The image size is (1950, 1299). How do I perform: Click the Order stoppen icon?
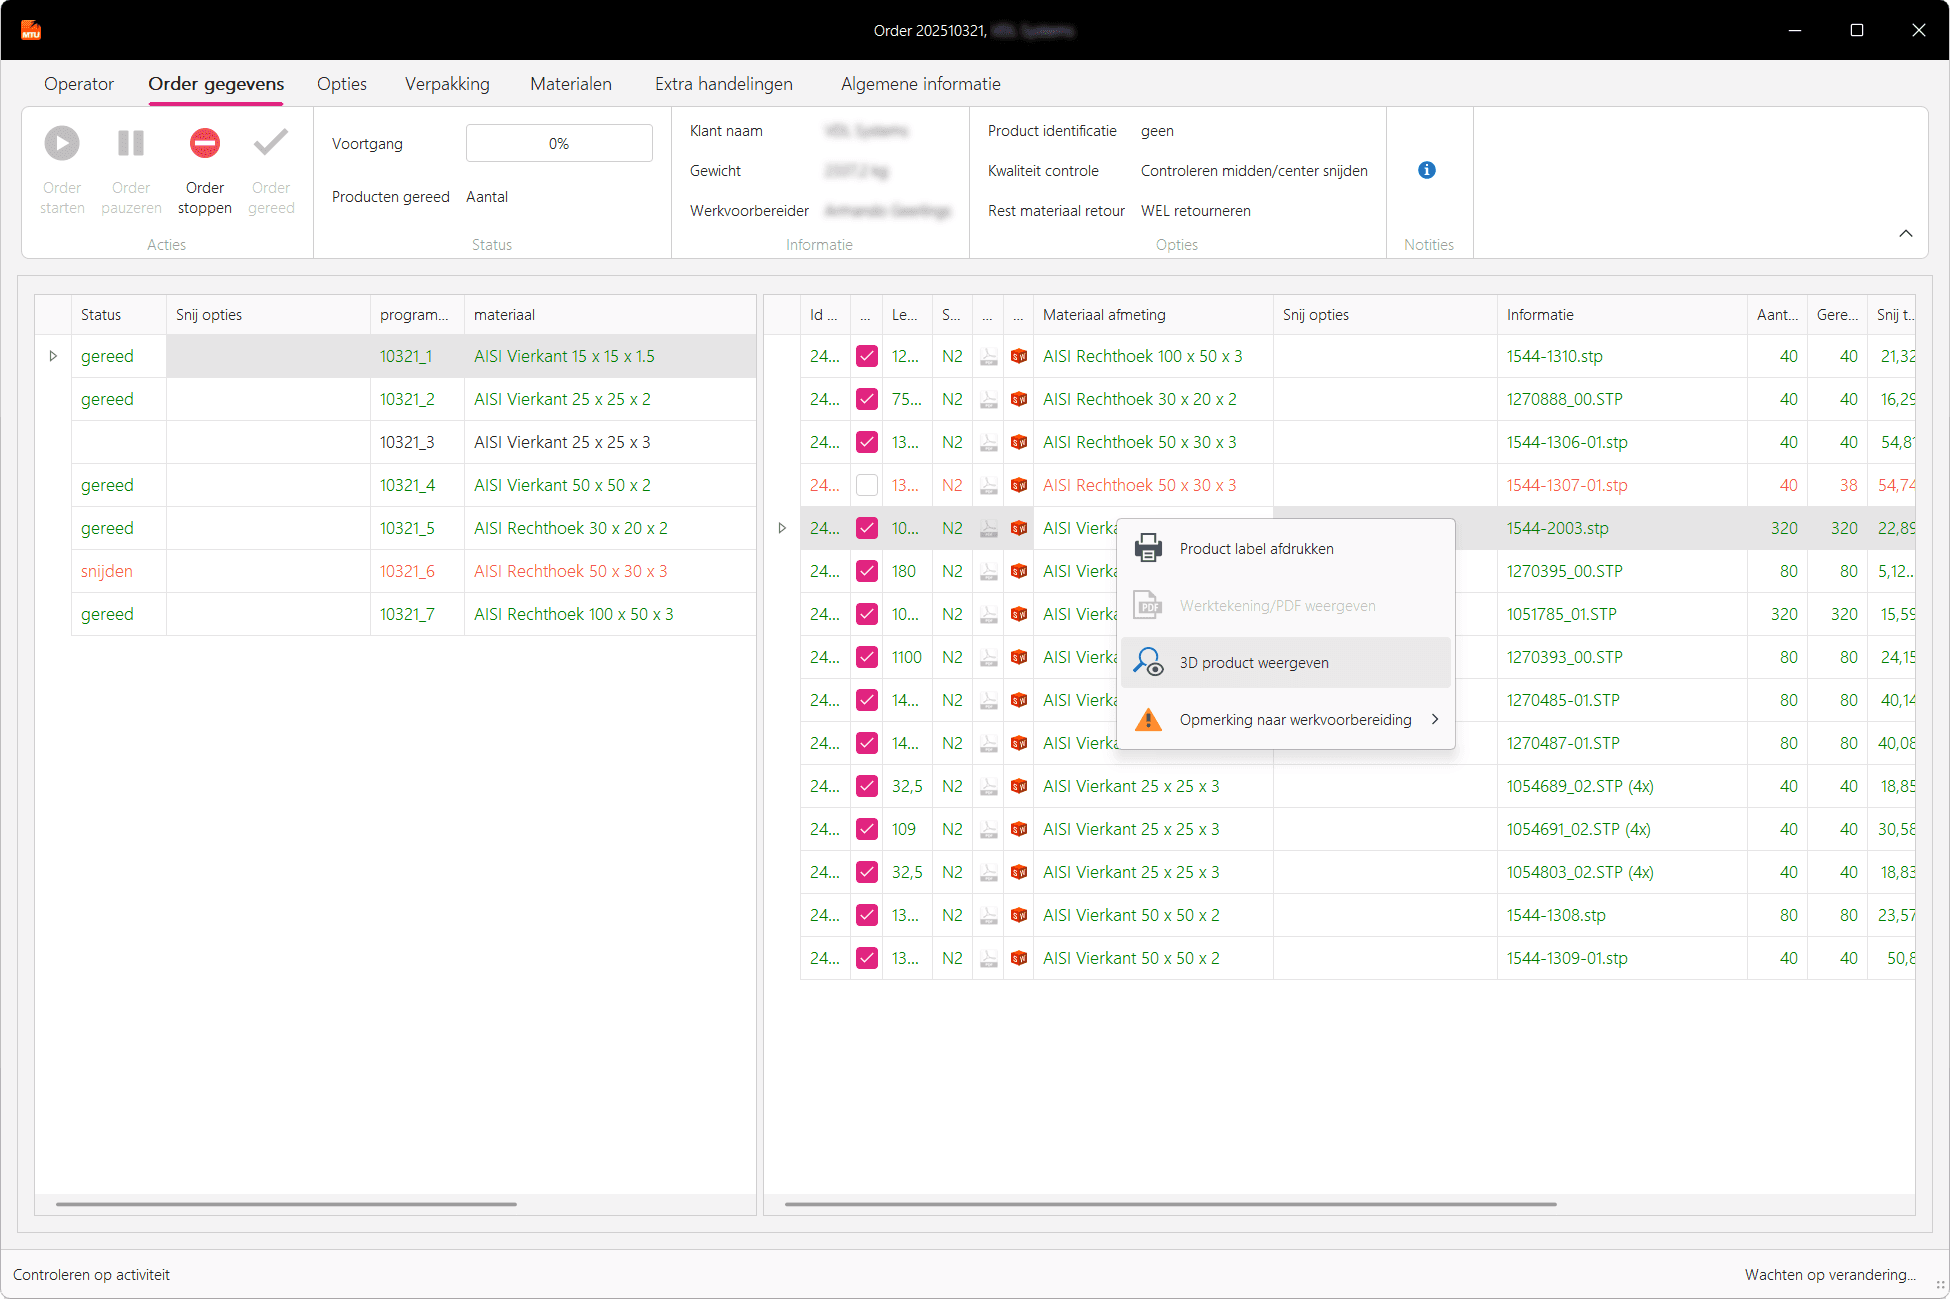pyautogui.click(x=205, y=144)
